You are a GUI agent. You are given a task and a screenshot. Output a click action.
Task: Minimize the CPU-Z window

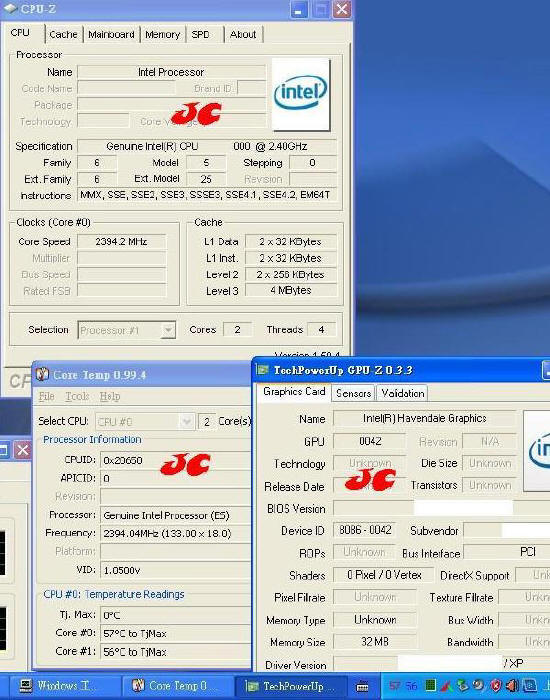click(299, 9)
